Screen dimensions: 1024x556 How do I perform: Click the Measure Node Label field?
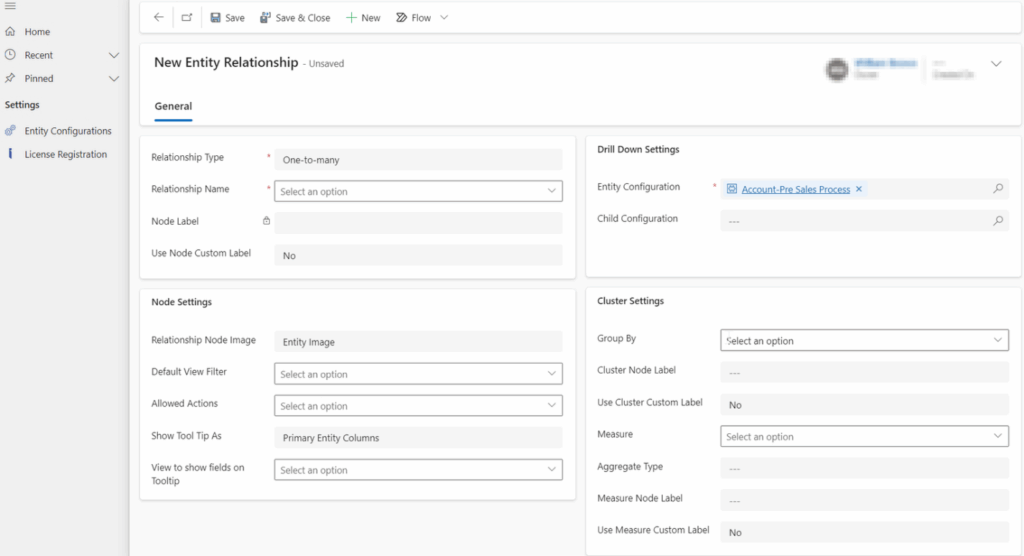pyautogui.click(x=864, y=500)
